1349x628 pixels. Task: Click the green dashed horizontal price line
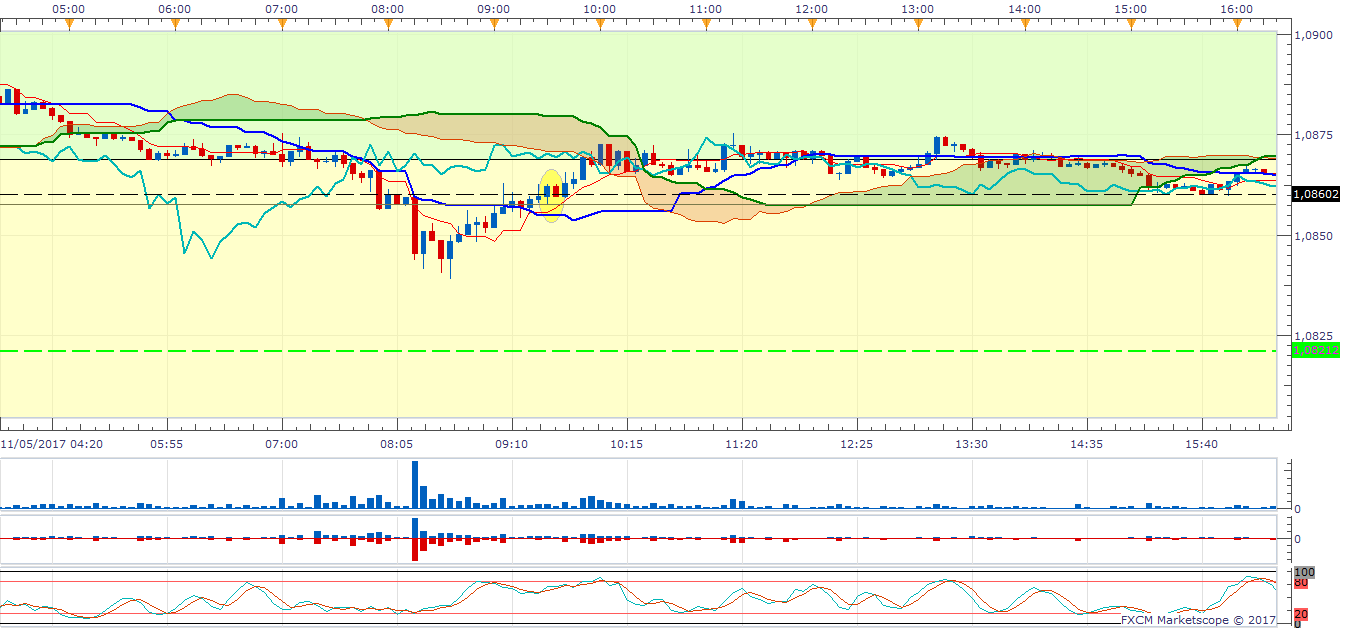pos(638,351)
